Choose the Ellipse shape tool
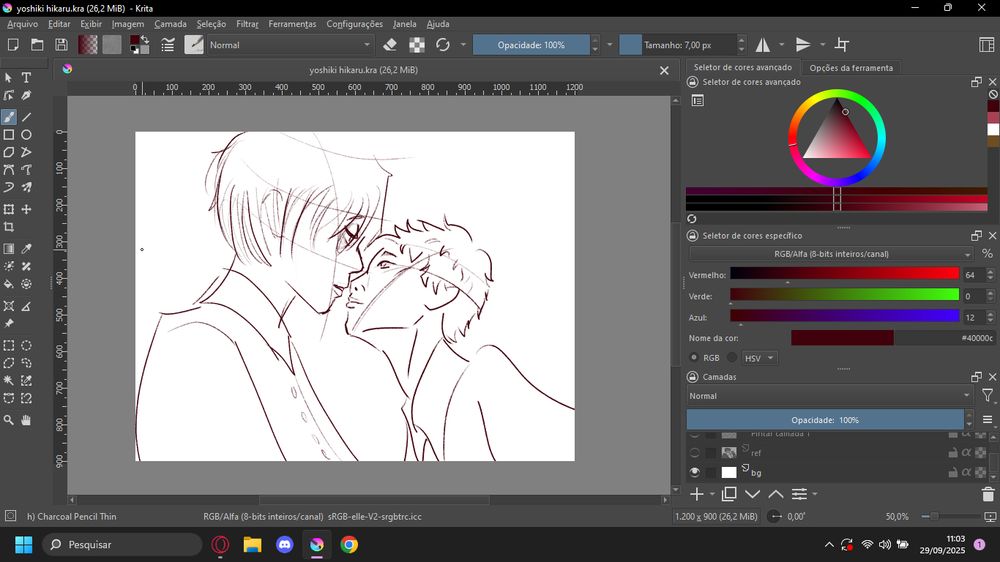1000x562 pixels. (27, 135)
